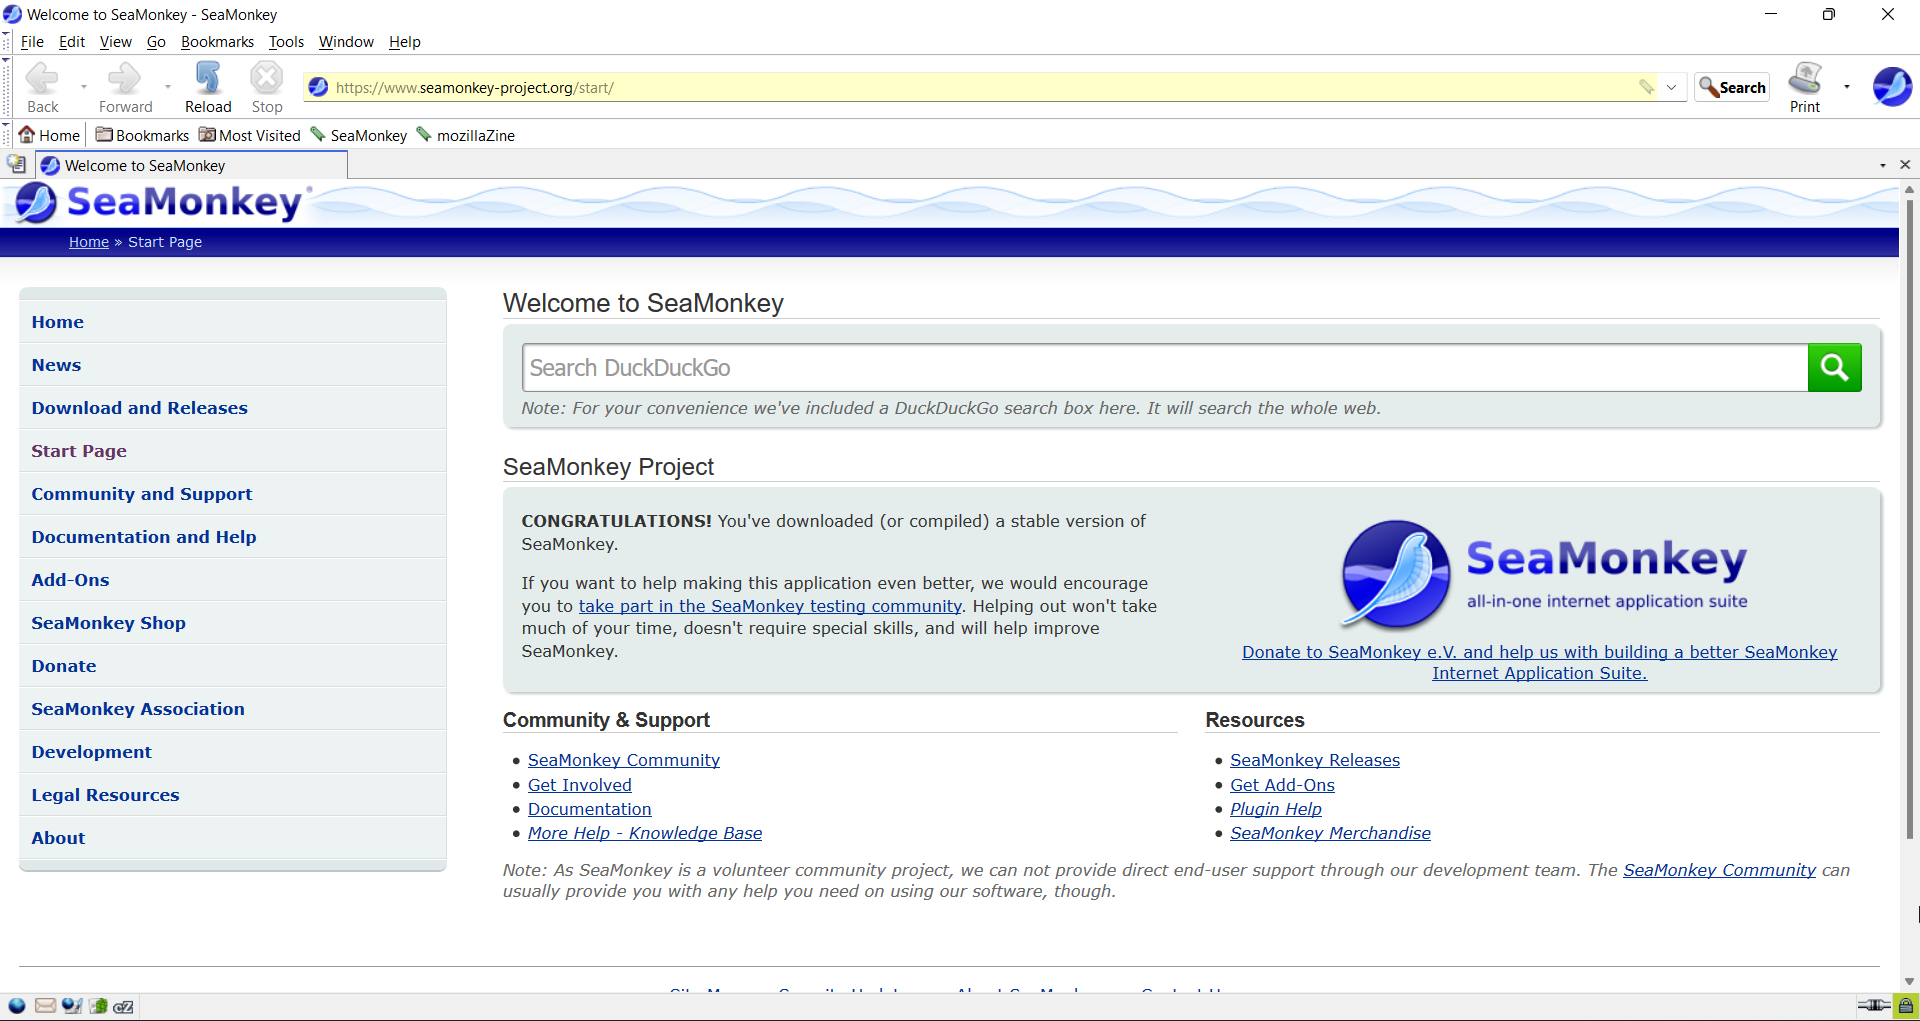Open the Back button history dropdown arrow

click(x=83, y=87)
